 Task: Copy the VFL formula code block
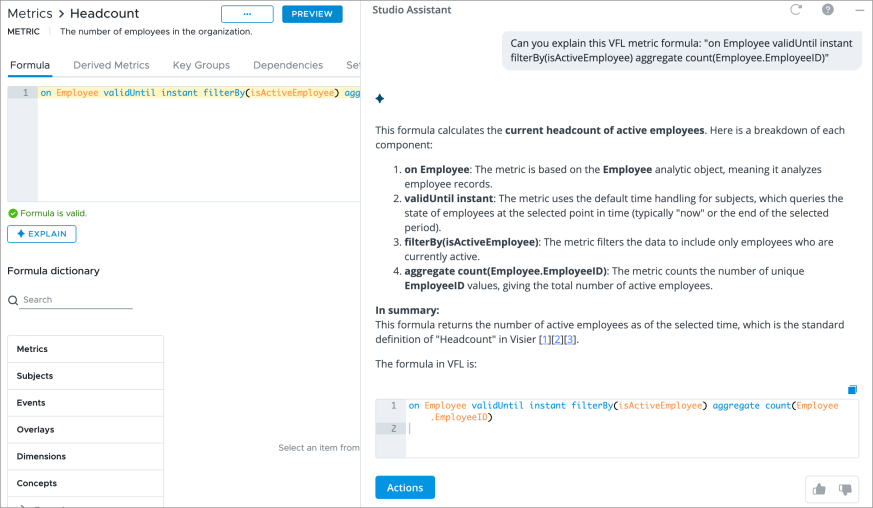852,389
